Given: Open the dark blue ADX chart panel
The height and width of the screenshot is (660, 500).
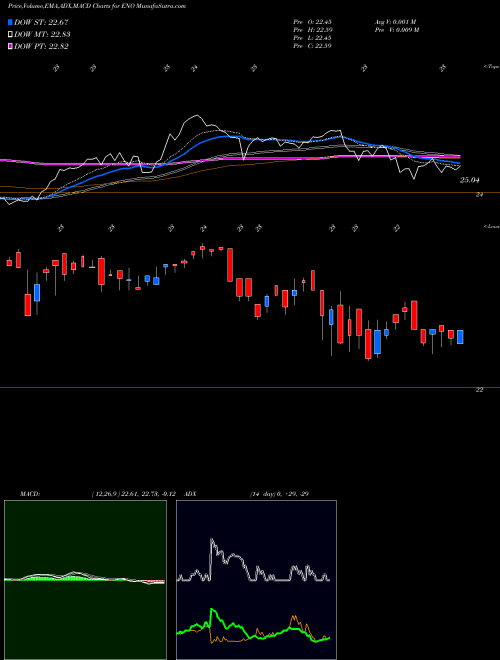Looking at the screenshot, I should pyautogui.click(x=256, y=580).
